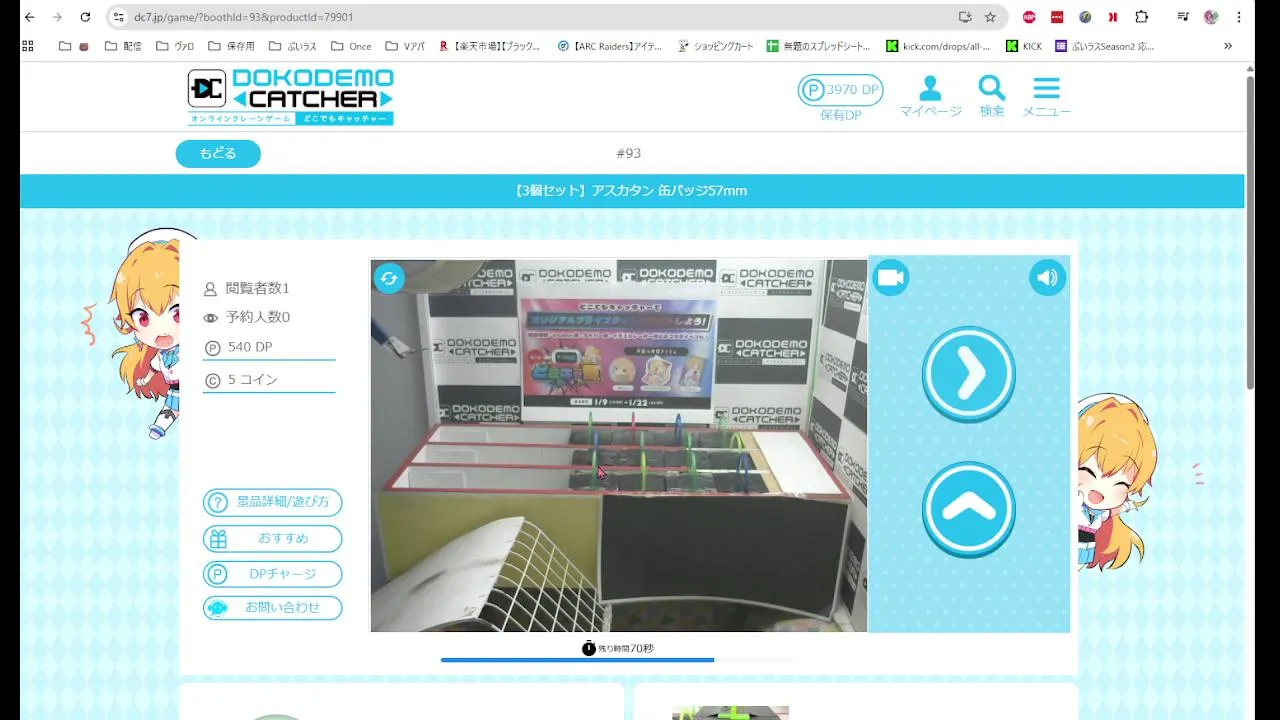Click the 3970 DP point balance
Screen dimensions: 1280x720
click(x=840, y=90)
